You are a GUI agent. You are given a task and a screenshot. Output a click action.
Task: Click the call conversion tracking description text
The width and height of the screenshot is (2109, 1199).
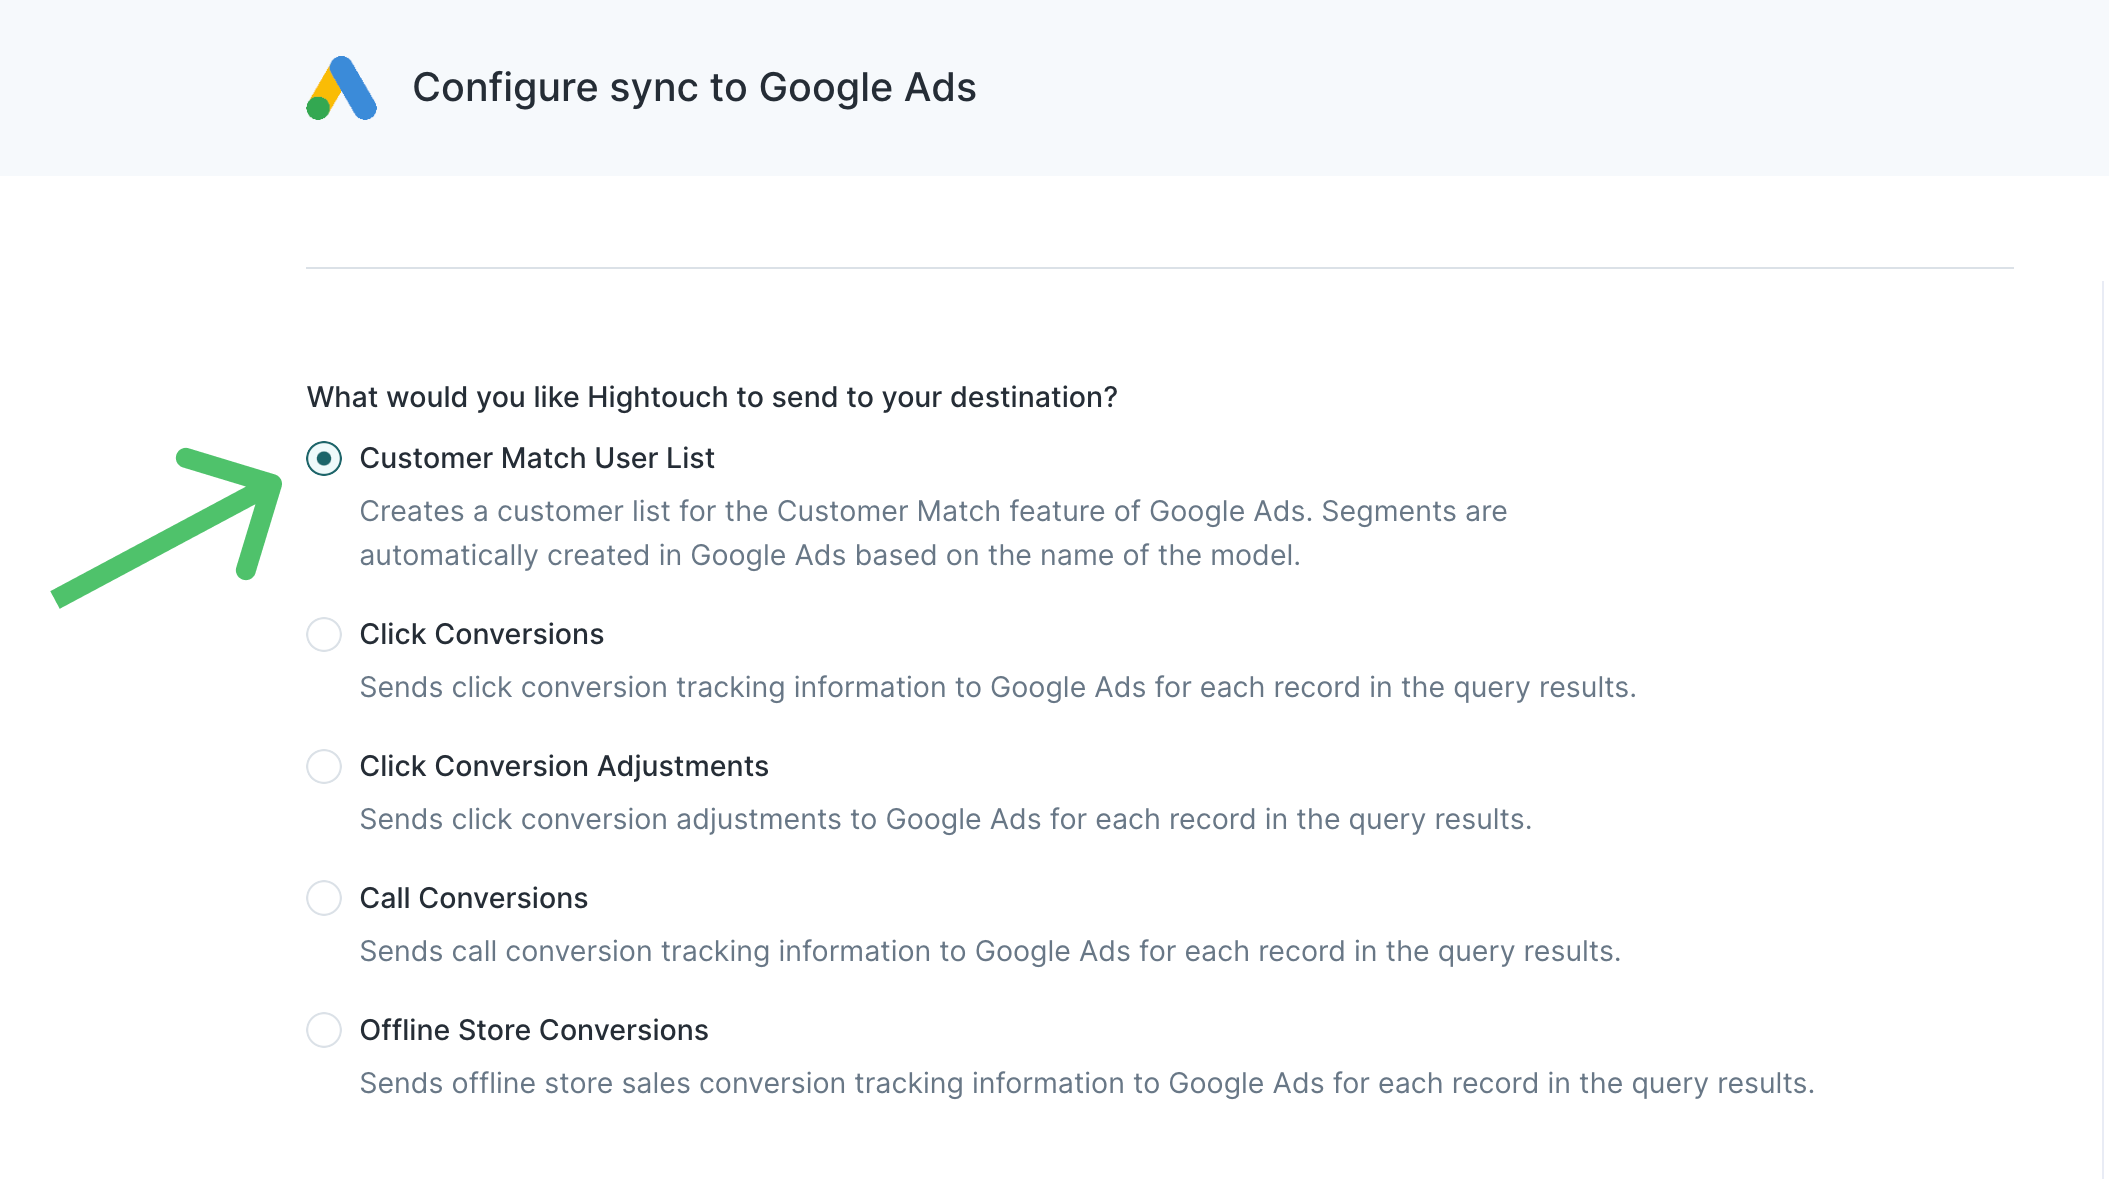pyautogui.click(x=989, y=952)
